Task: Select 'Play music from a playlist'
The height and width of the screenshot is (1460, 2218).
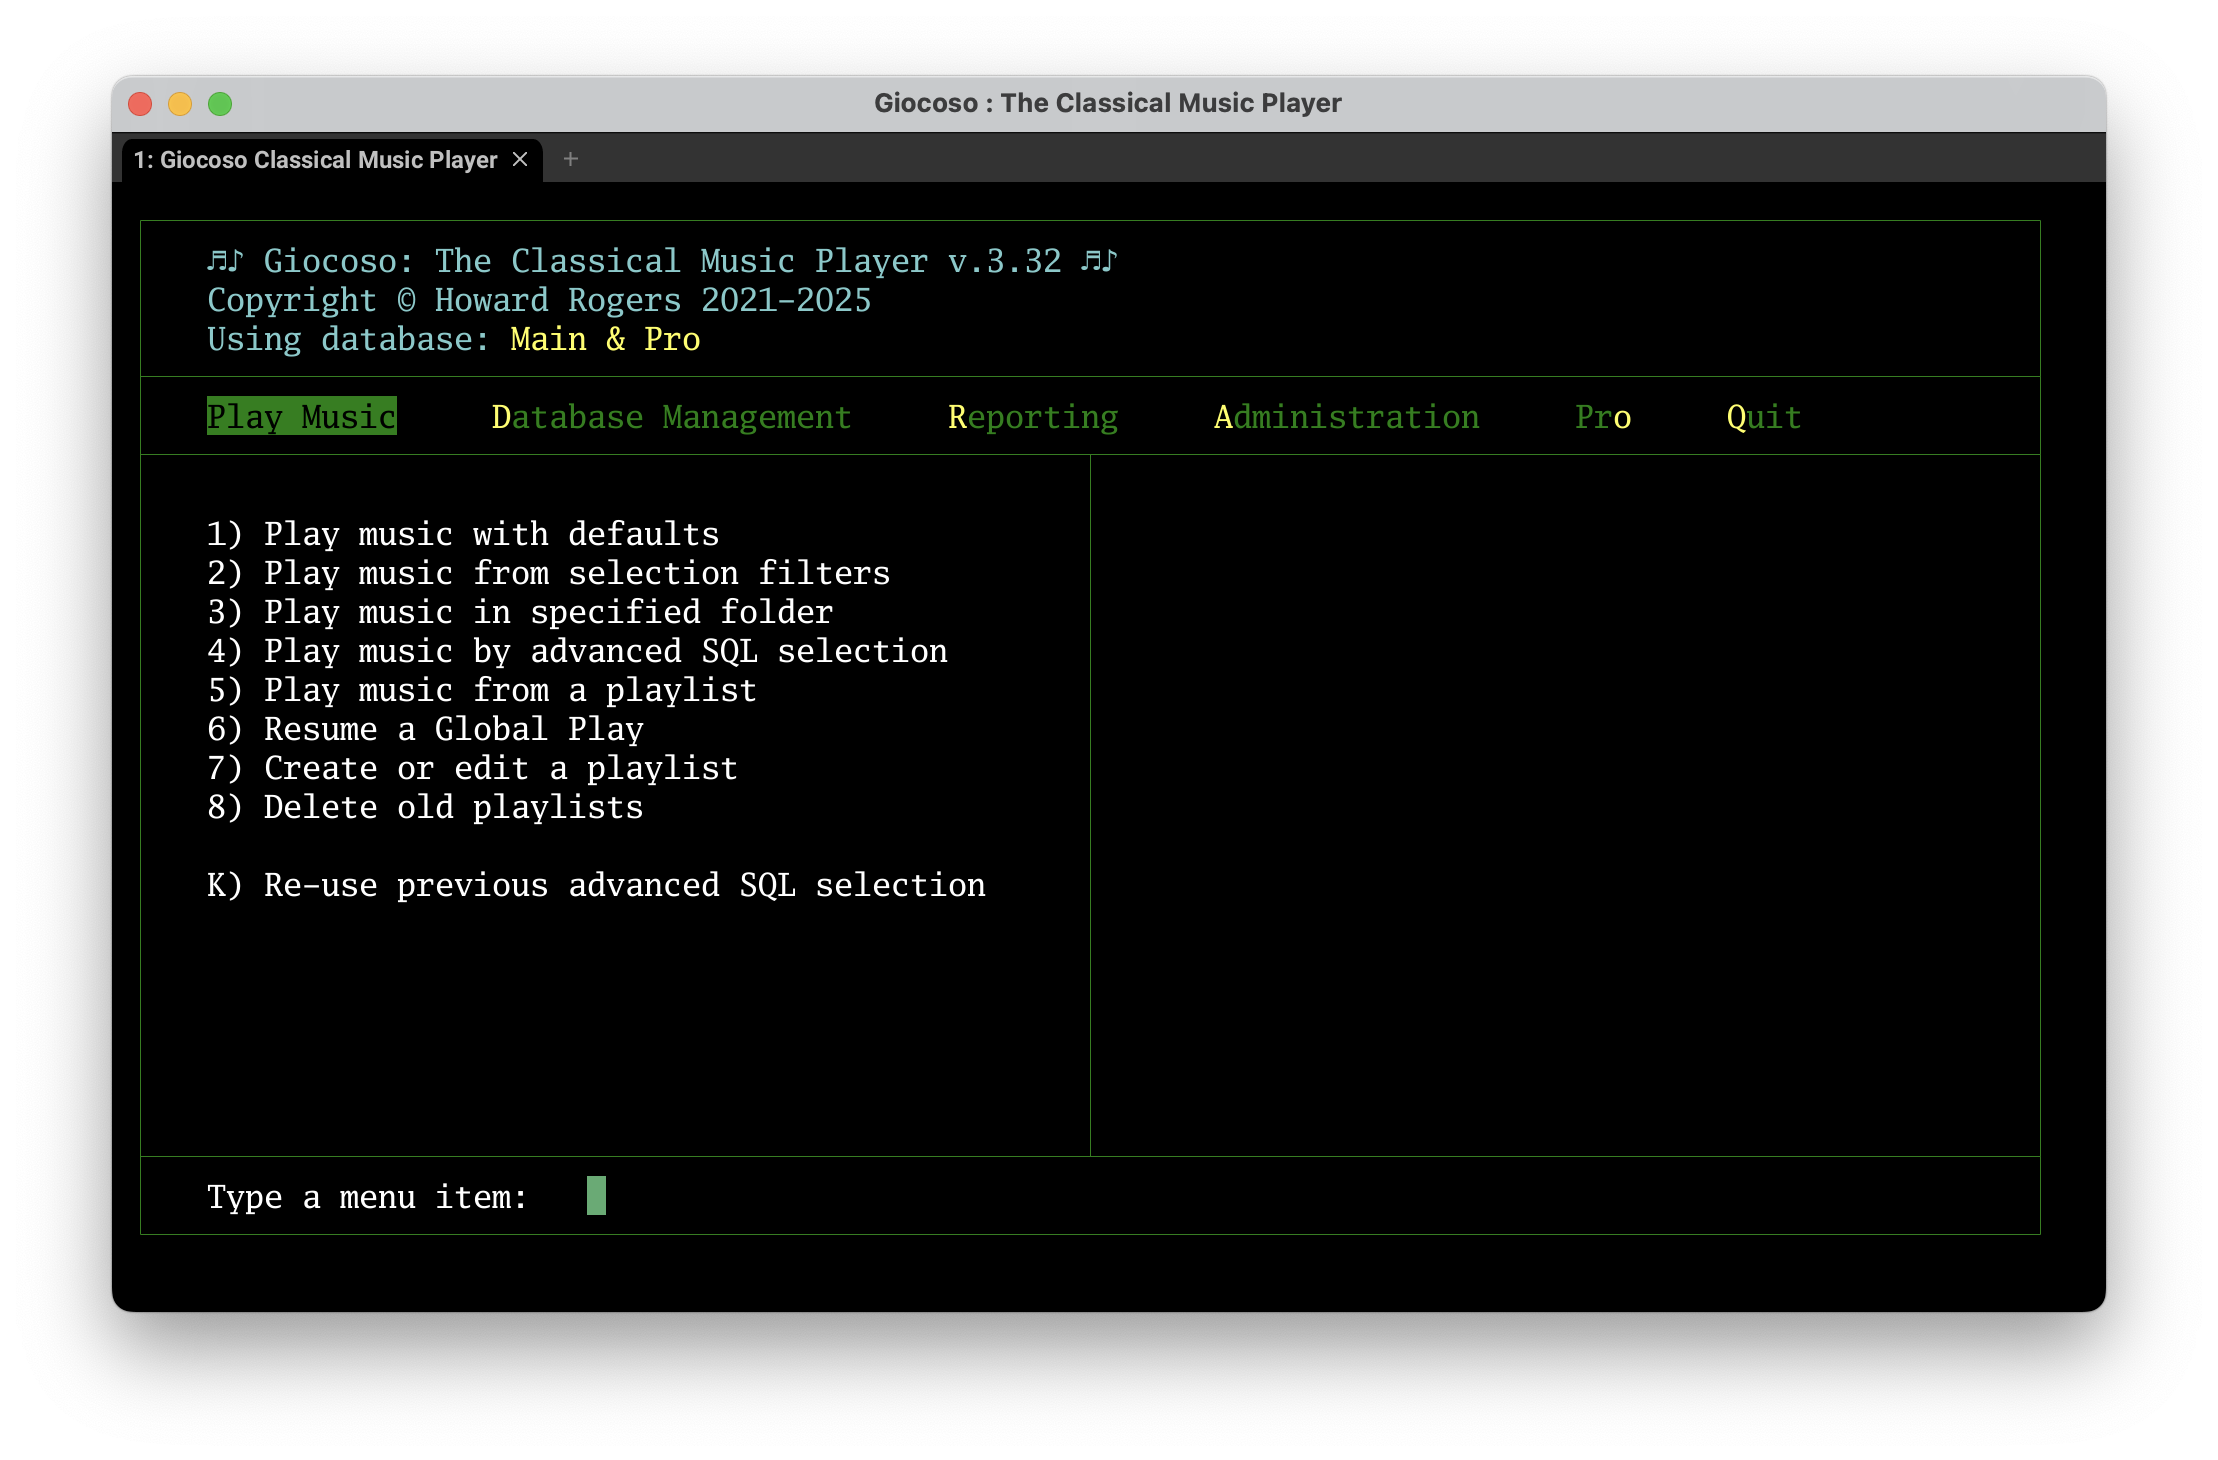Action: tap(481, 689)
